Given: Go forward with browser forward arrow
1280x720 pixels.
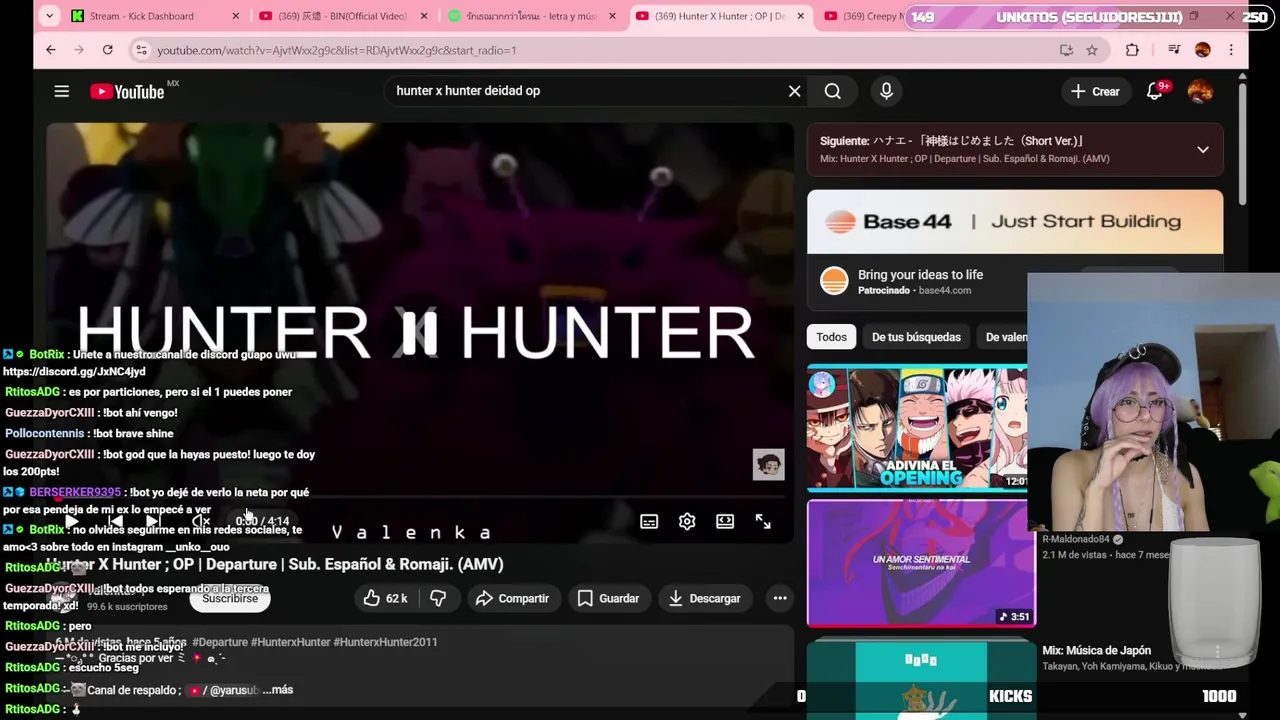Looking at the screenshot, I should (x=79, y=50).
